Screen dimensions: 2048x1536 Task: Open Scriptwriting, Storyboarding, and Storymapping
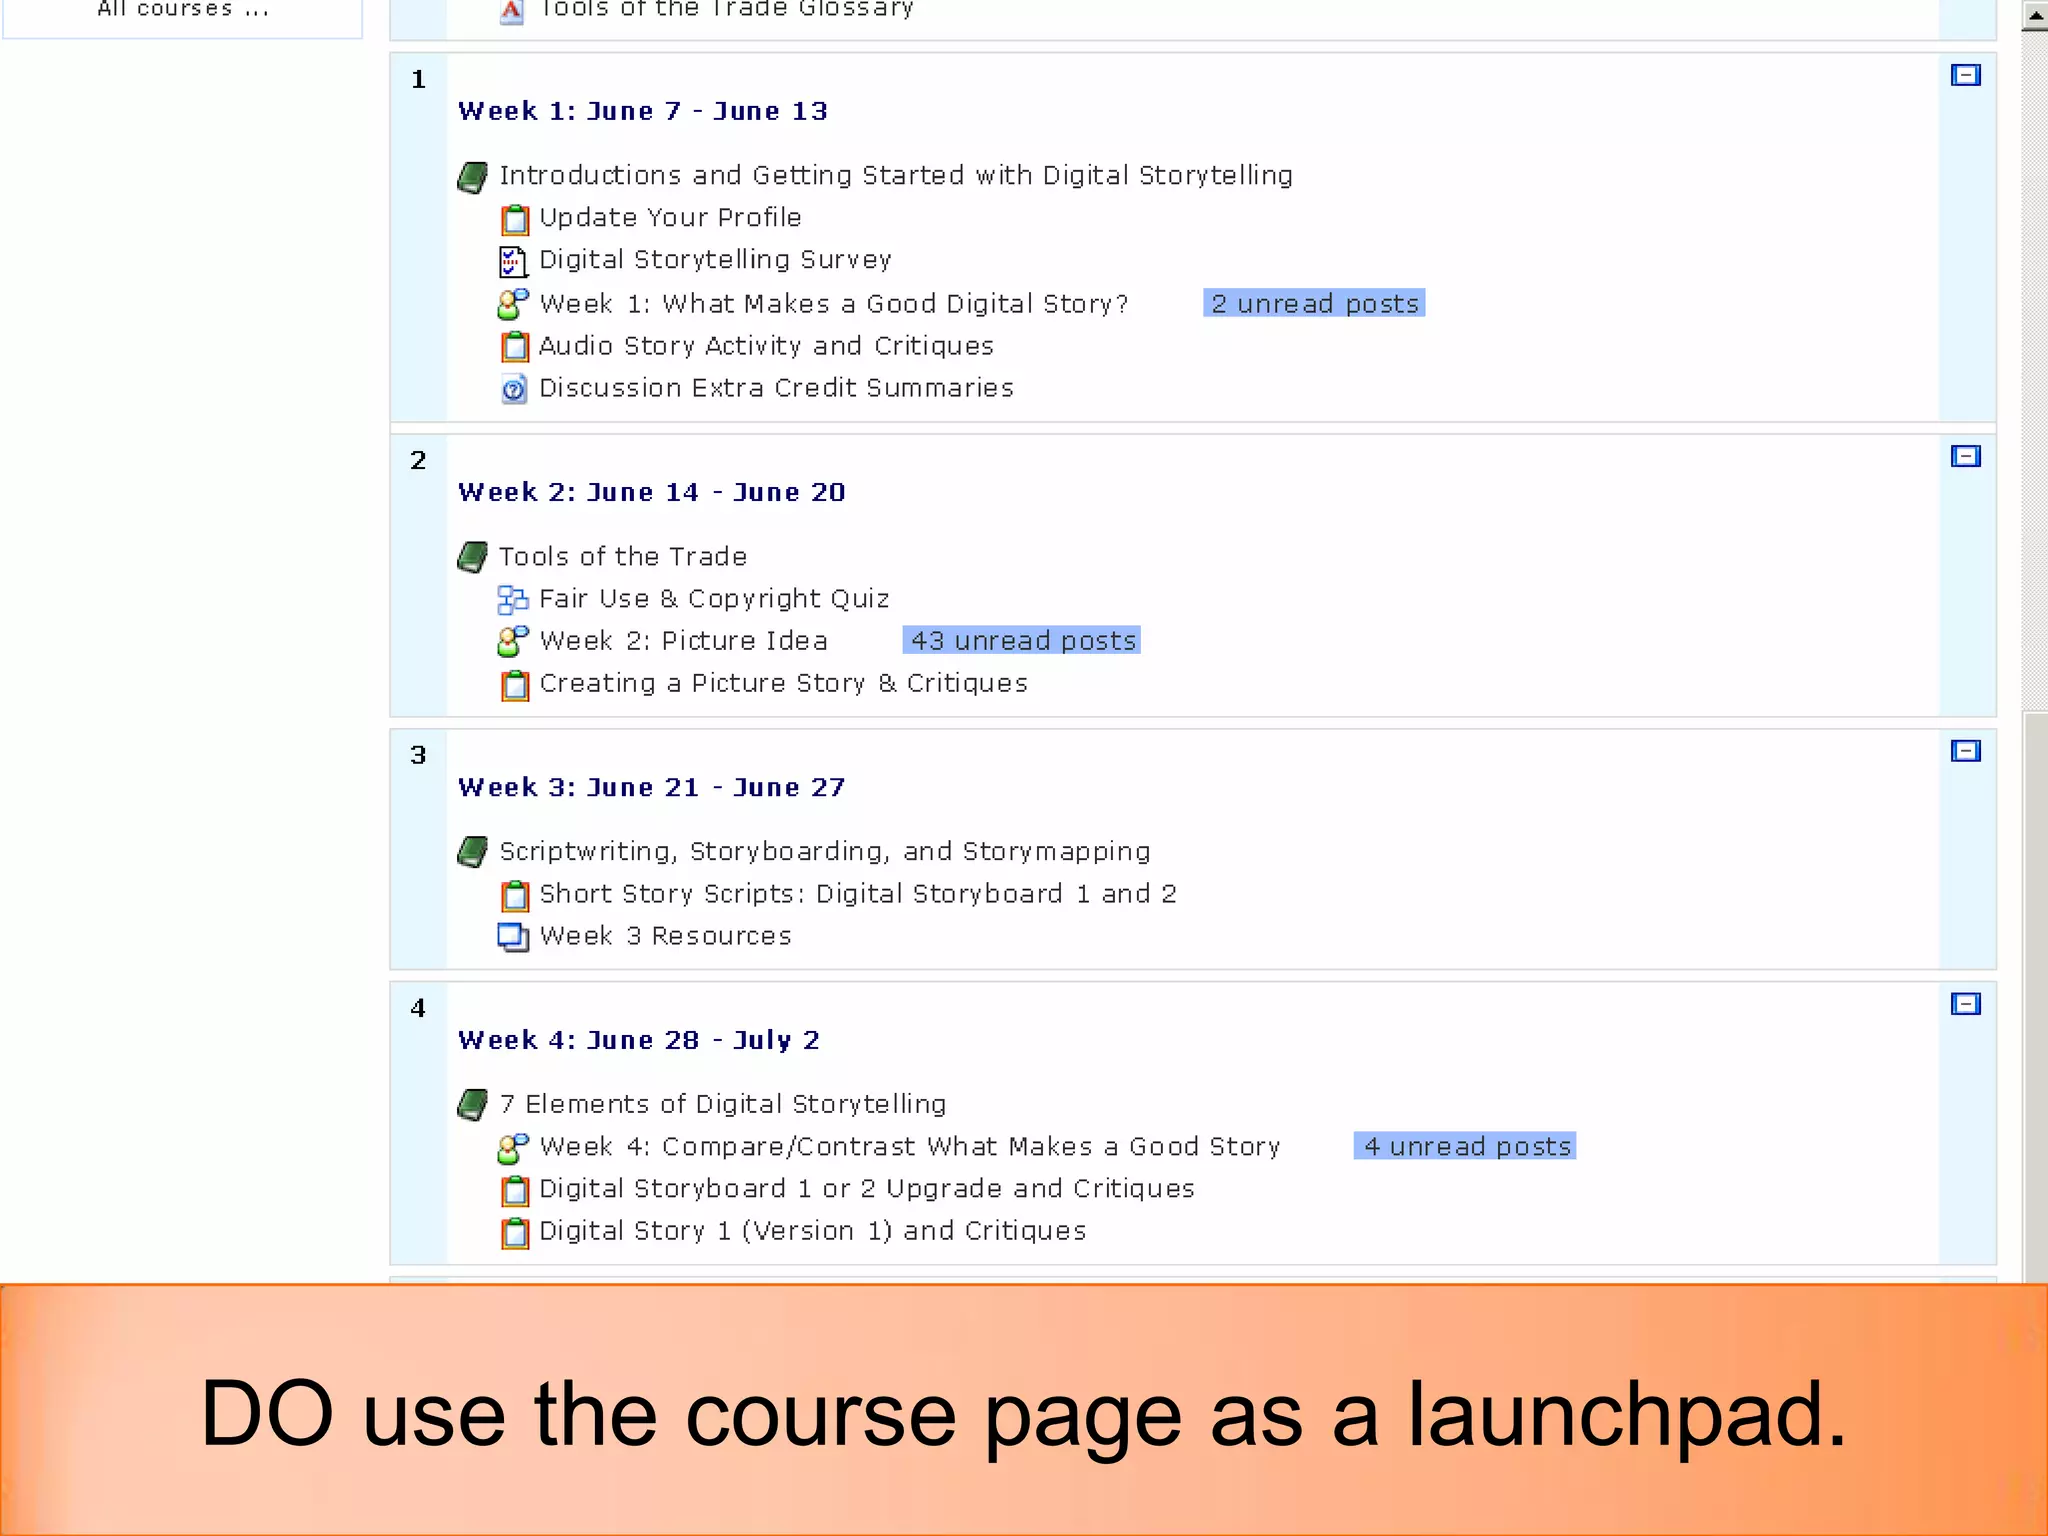click(825, 852)
